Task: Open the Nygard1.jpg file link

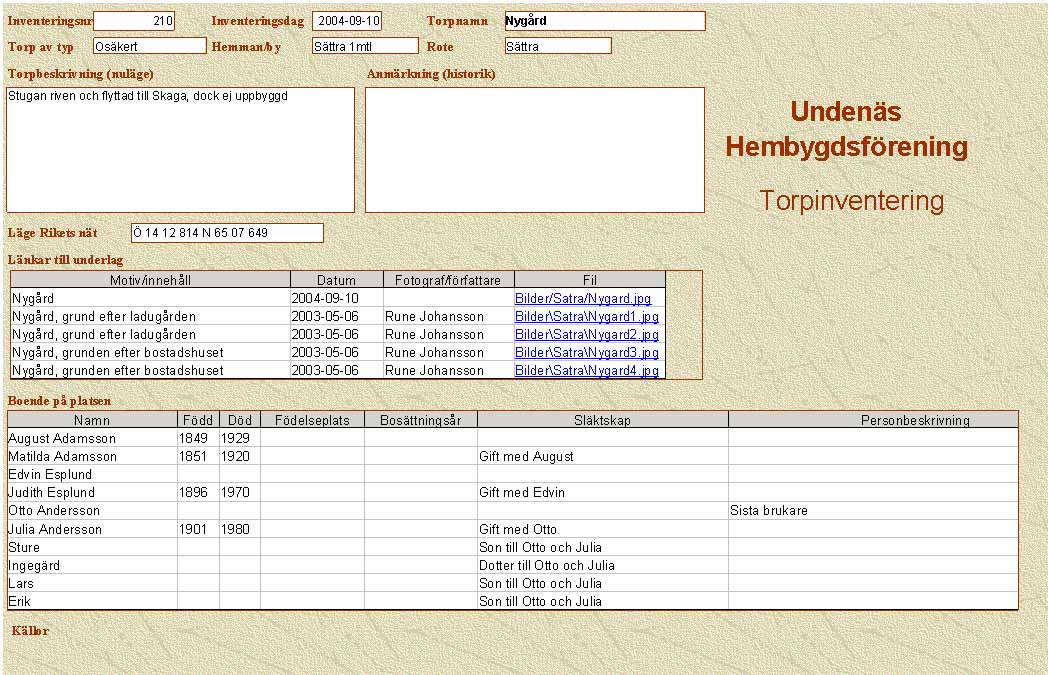Action: point(587,316)
